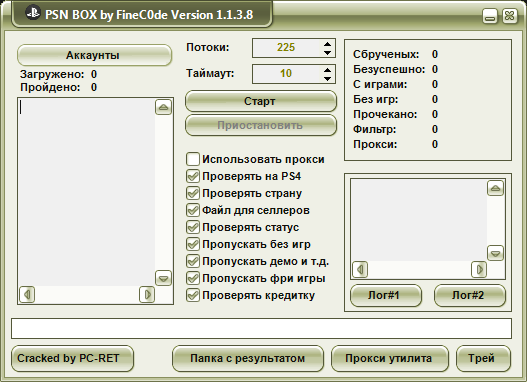Click the accounts list right scroll arrow
This screenshot has width=527, height=382.
coord(147,295)
